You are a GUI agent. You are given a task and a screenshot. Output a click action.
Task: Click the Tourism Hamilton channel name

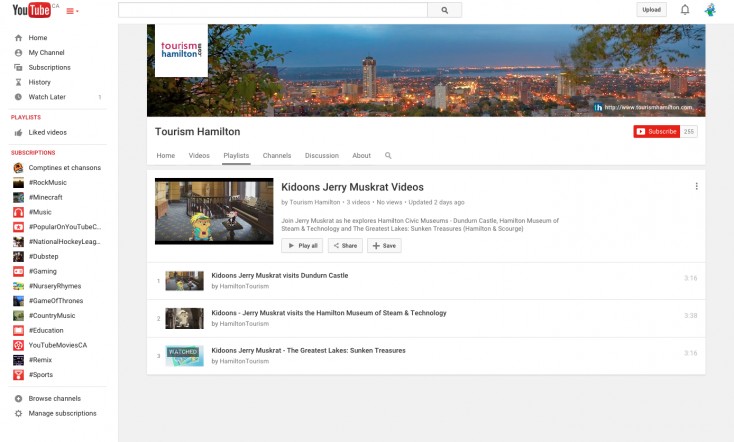198,132
